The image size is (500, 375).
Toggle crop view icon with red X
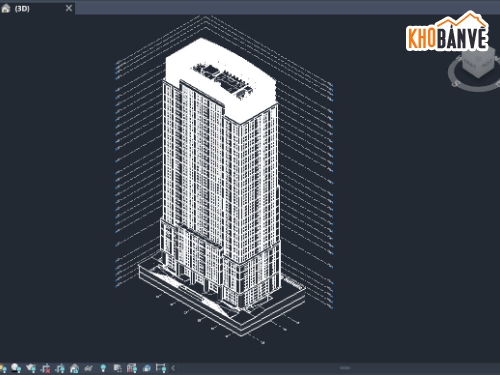click(45, 368)
